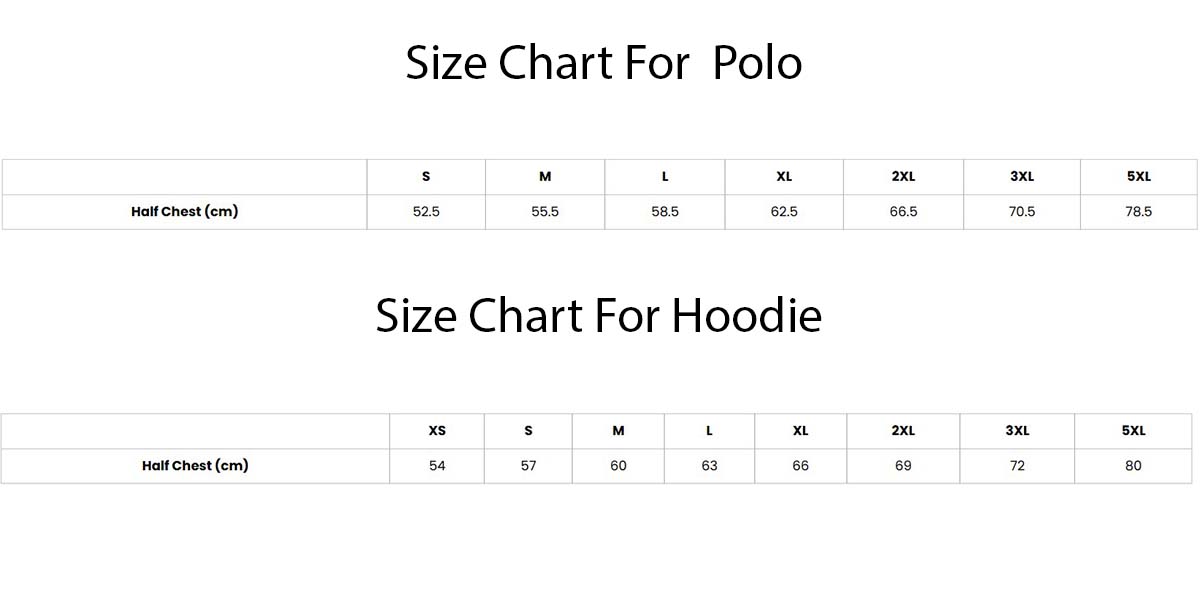Click the 70.5 value under Polo 3XL
Image resolution: width=1200 pixels, height=600 pixels.
[x=1022, y=212]
